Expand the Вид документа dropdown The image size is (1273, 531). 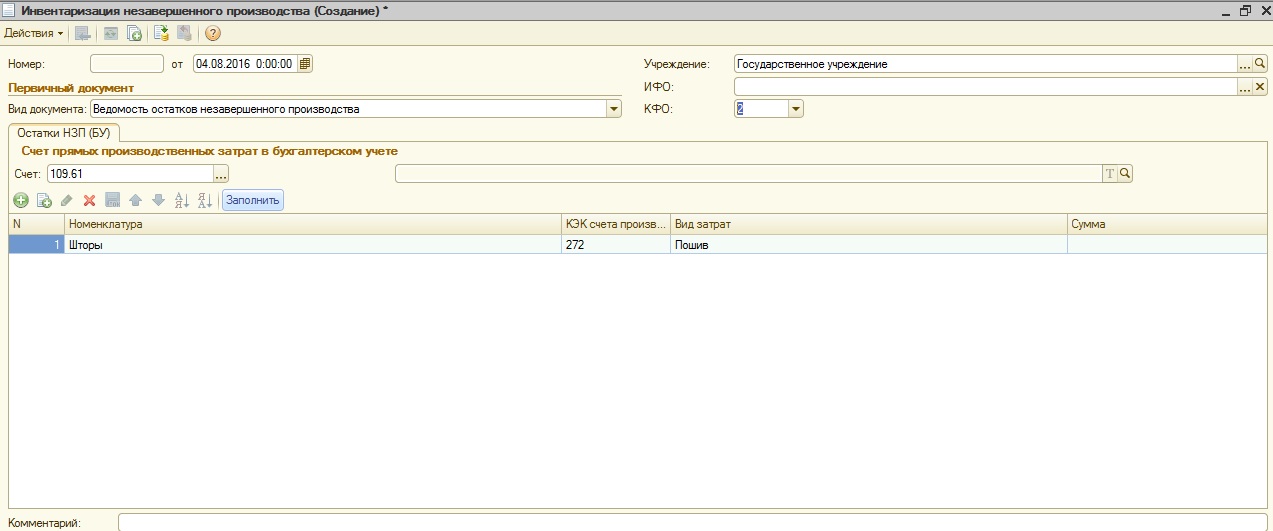614,109
